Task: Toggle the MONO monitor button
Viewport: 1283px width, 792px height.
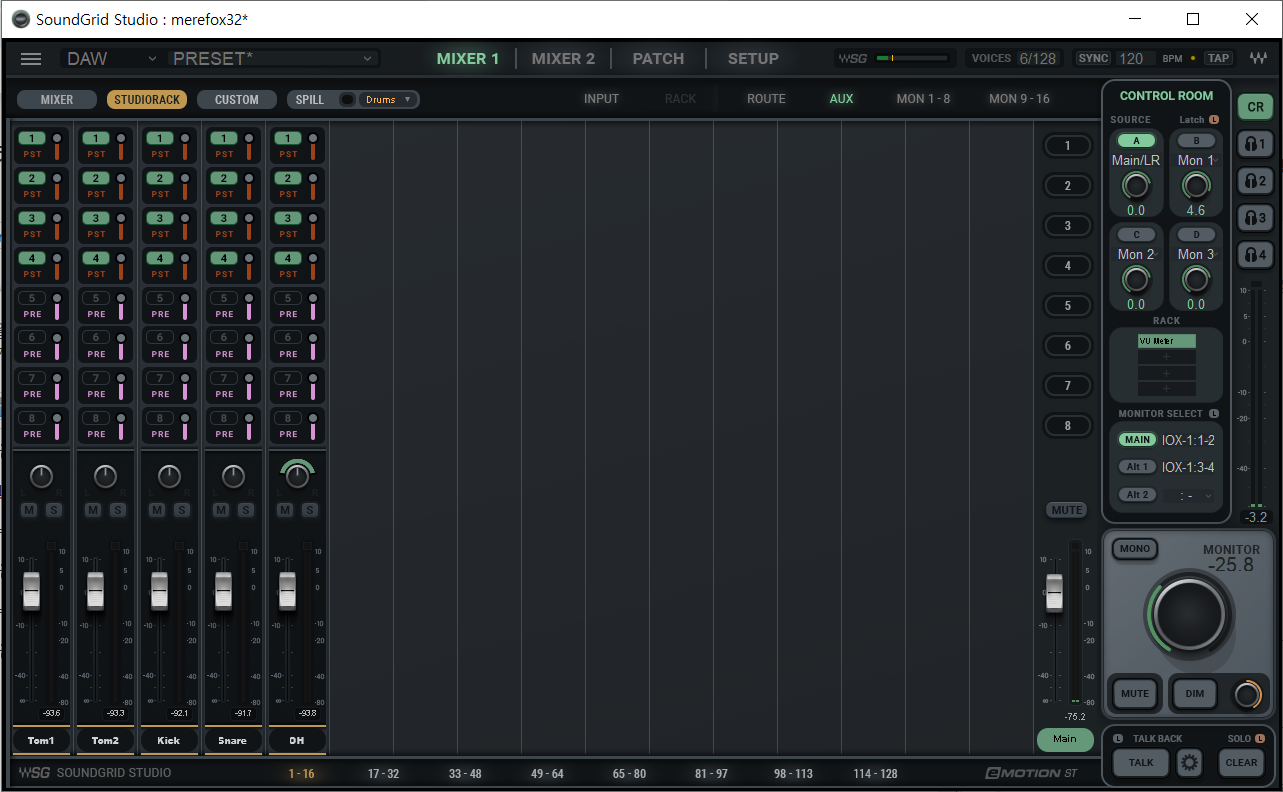Action: coord(1134,549)
